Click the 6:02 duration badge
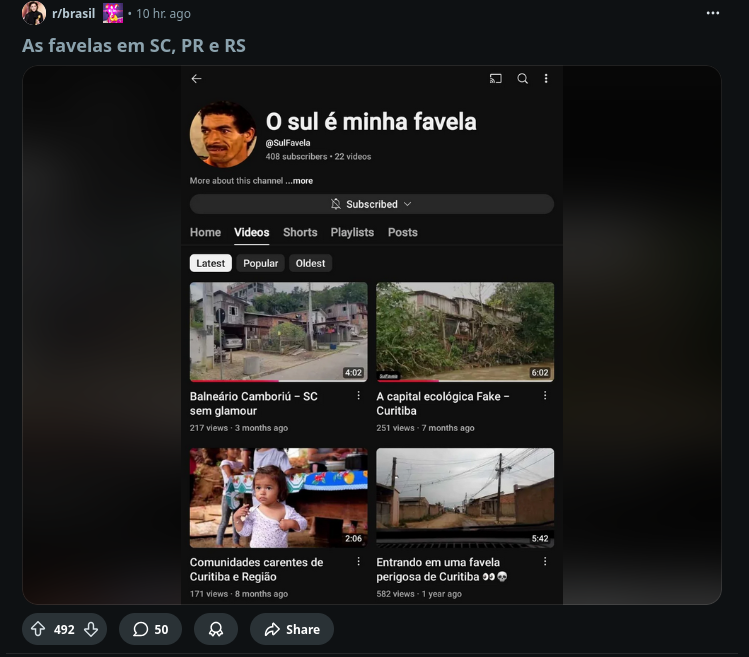 coord(540,373)
